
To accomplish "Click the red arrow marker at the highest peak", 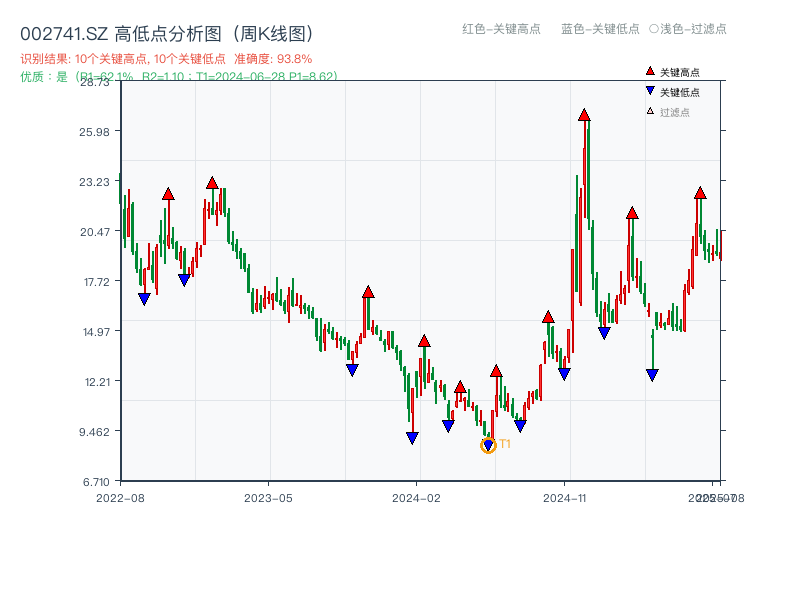I will click(585, 115).
